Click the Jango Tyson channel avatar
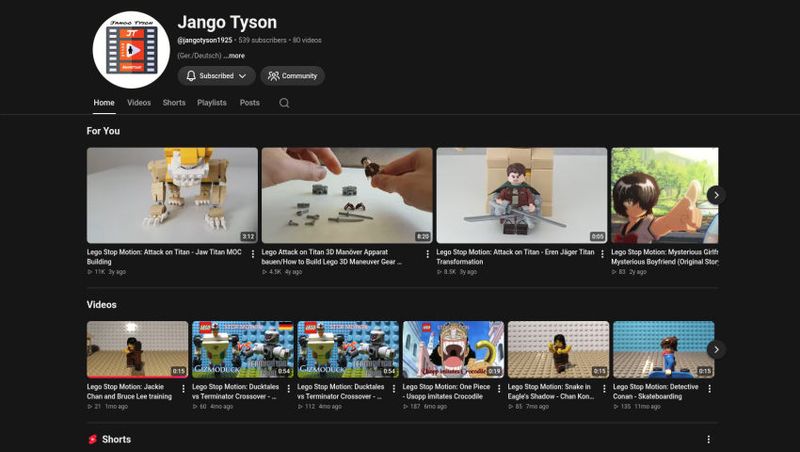800x452 pixels. 131,50
